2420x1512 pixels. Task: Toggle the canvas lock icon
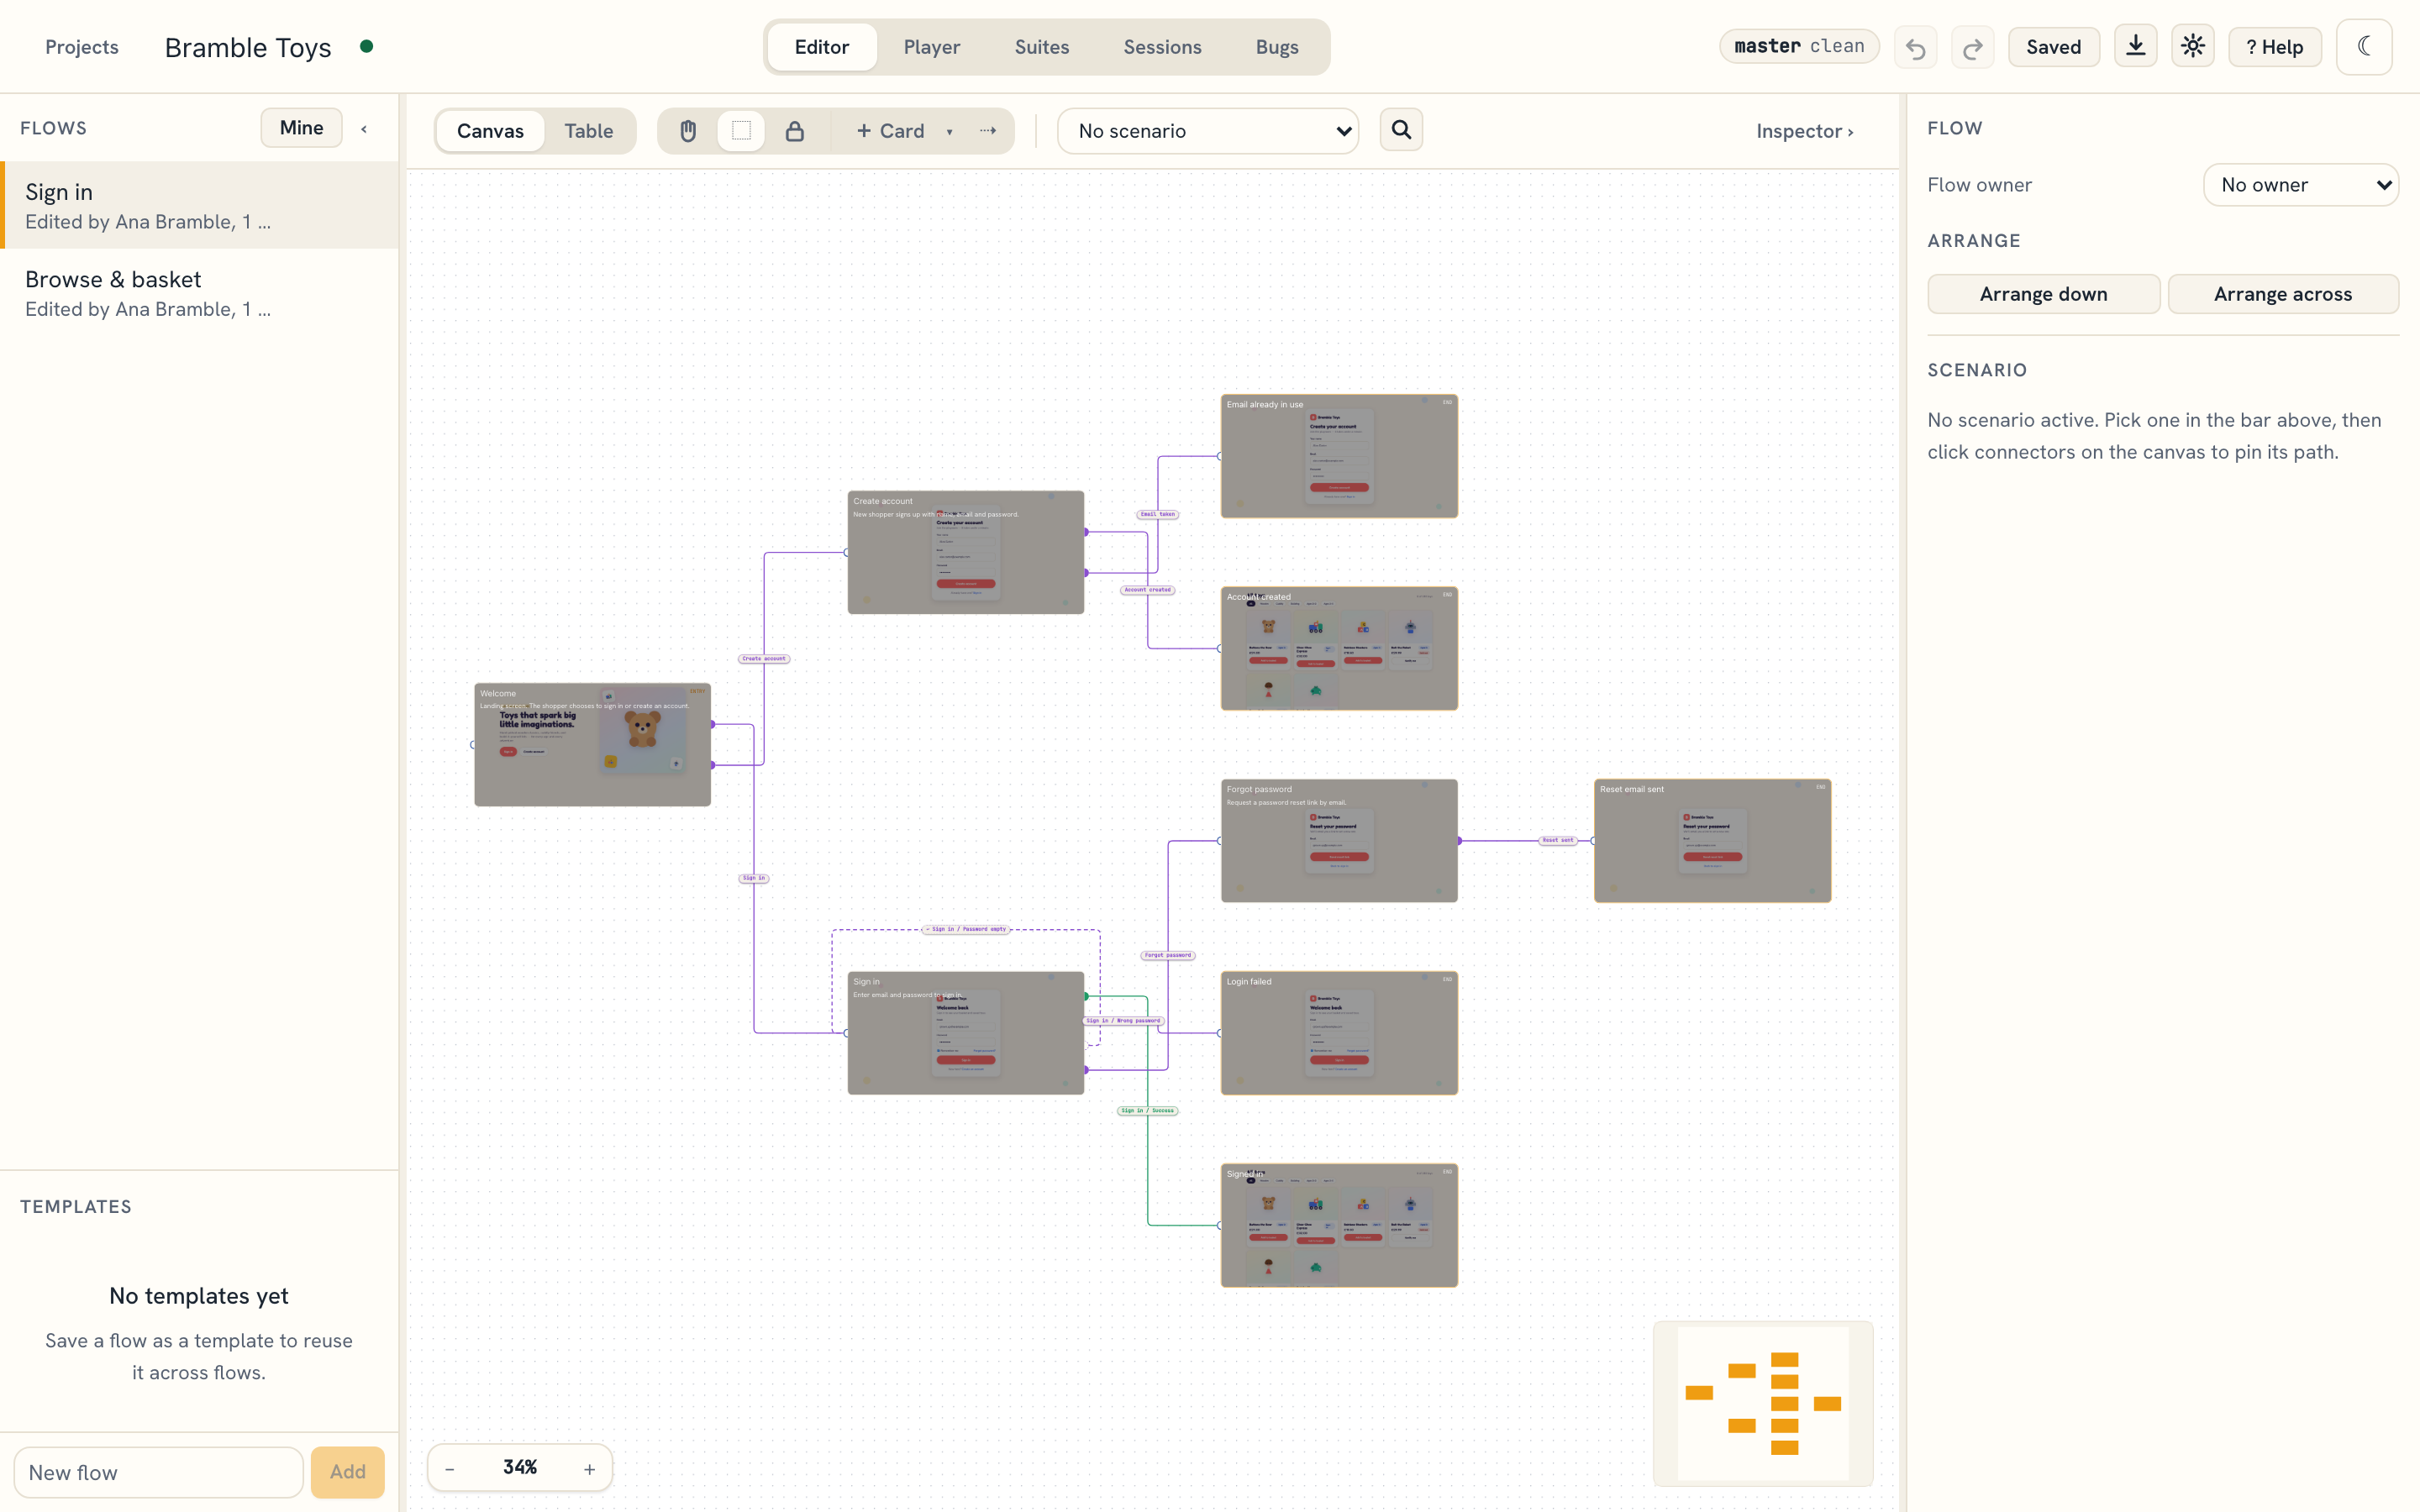coord(794,131)
